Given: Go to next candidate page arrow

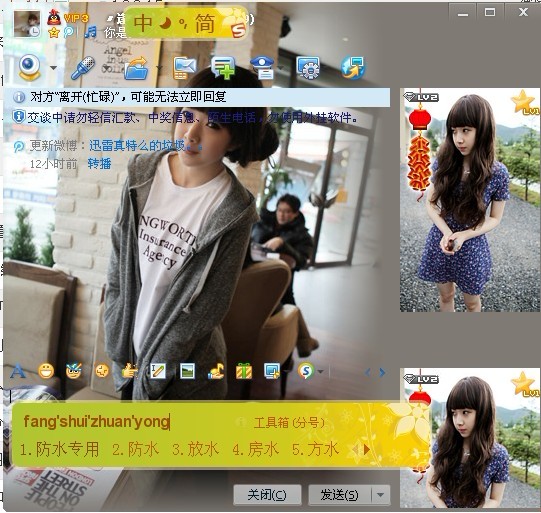Looking at the screenshot, I should (x=367, y=450).
